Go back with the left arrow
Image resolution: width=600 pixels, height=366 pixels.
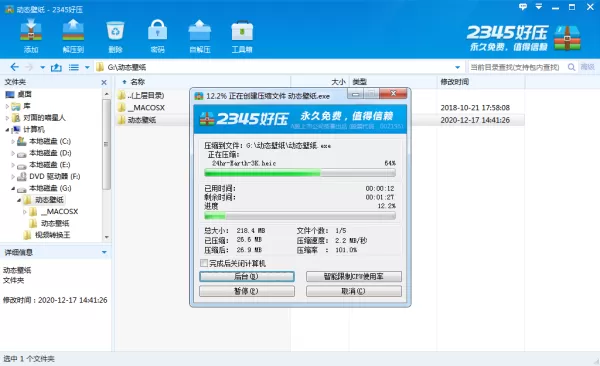pos(15,67)
